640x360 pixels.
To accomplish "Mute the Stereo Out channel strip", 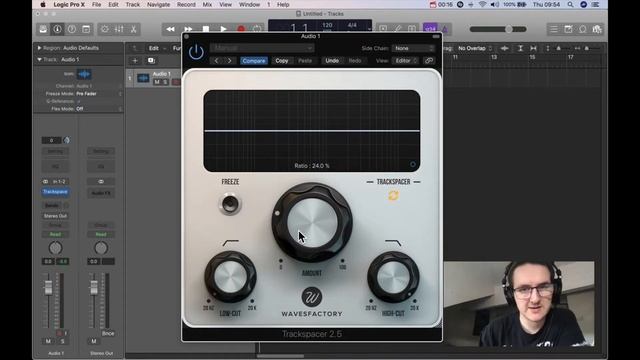I will [94, 341].
